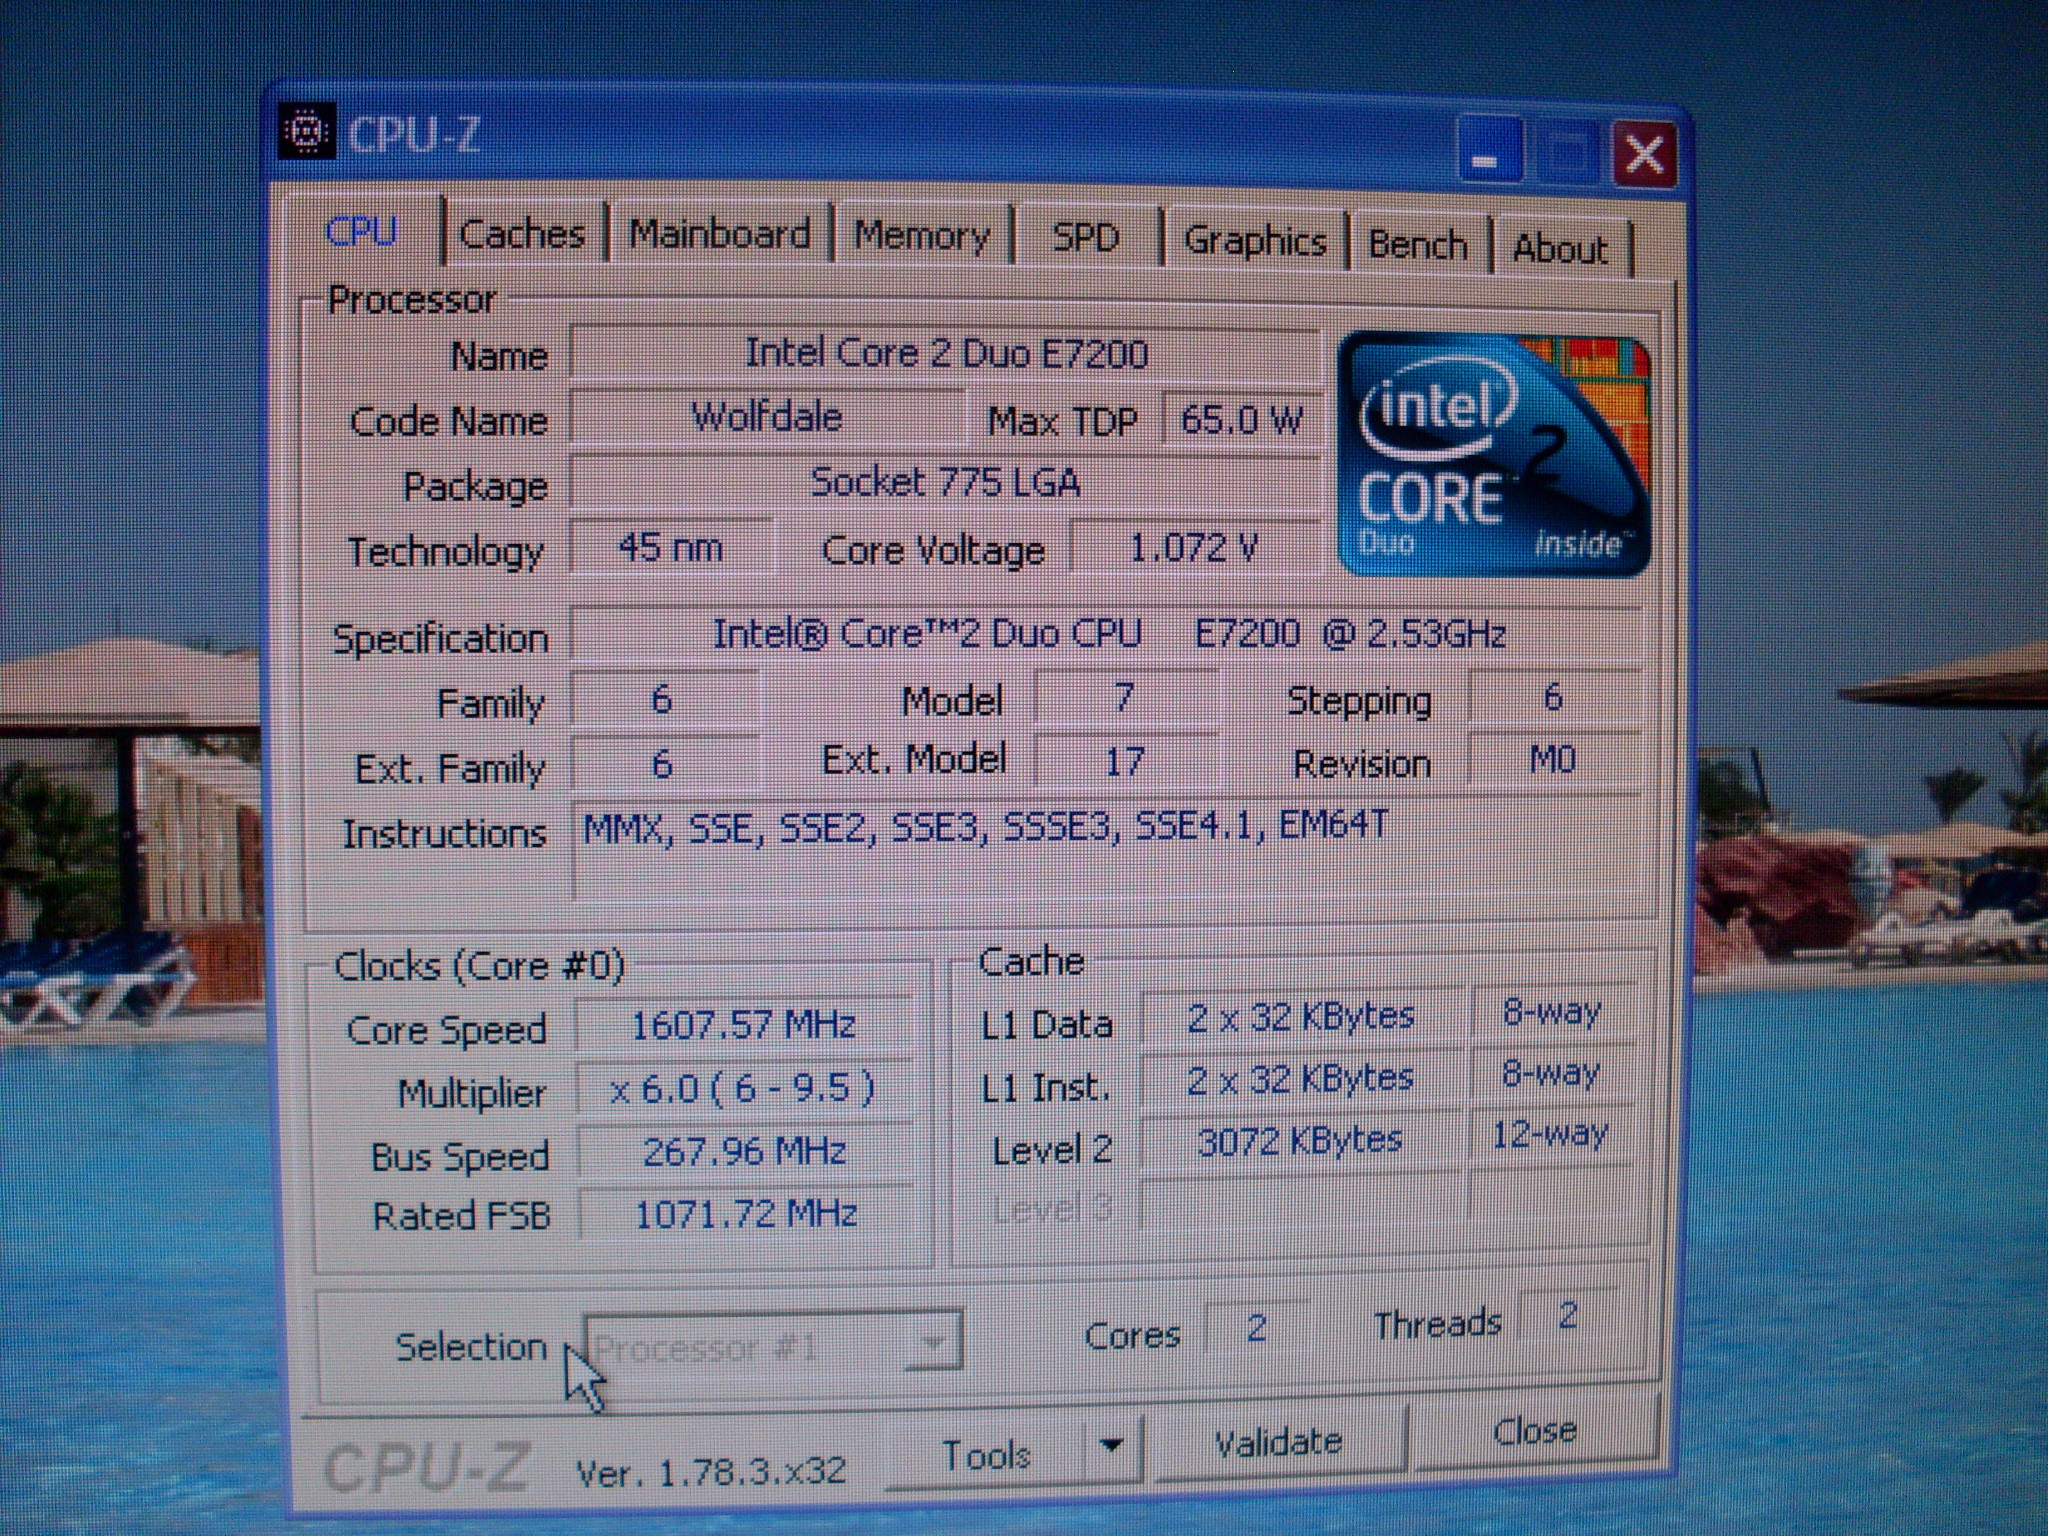Expand the Tools dropdown arrow
Image resolution: width=2048 pixels, height=1536 pixels.
click(x=1111, y=1446)
